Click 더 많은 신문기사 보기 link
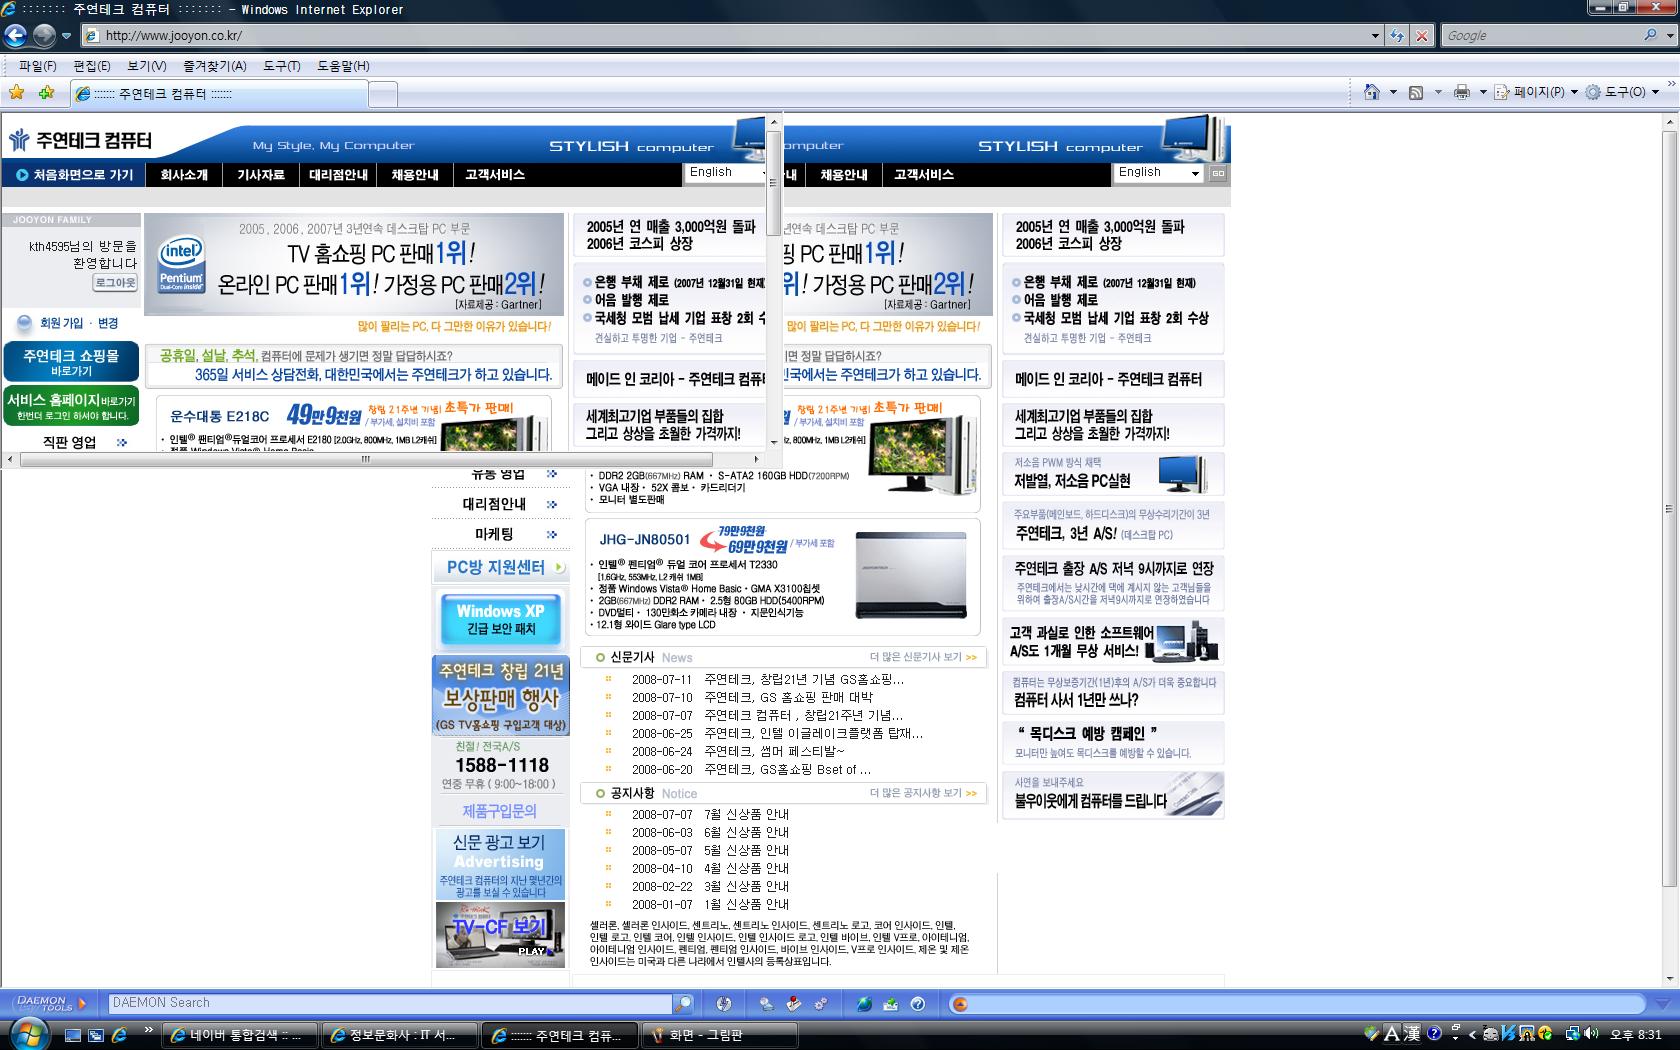Image resolution: width=1680 pixels, height=1050 pixels. pos(922,657)
